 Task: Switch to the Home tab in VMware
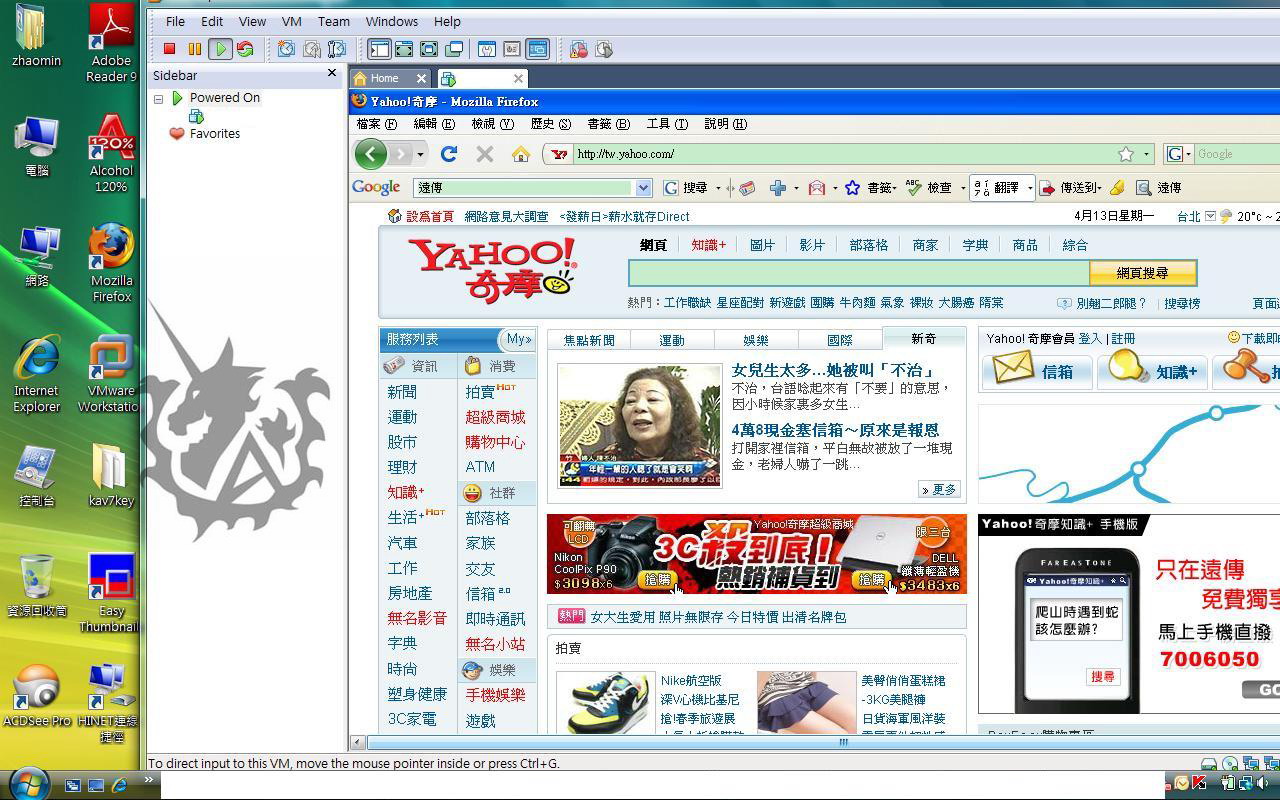(x=391, y=78)
